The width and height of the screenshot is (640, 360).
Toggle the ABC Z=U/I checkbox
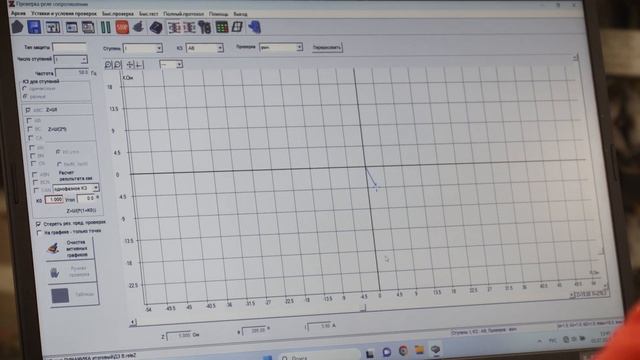[x=28, y=110]
